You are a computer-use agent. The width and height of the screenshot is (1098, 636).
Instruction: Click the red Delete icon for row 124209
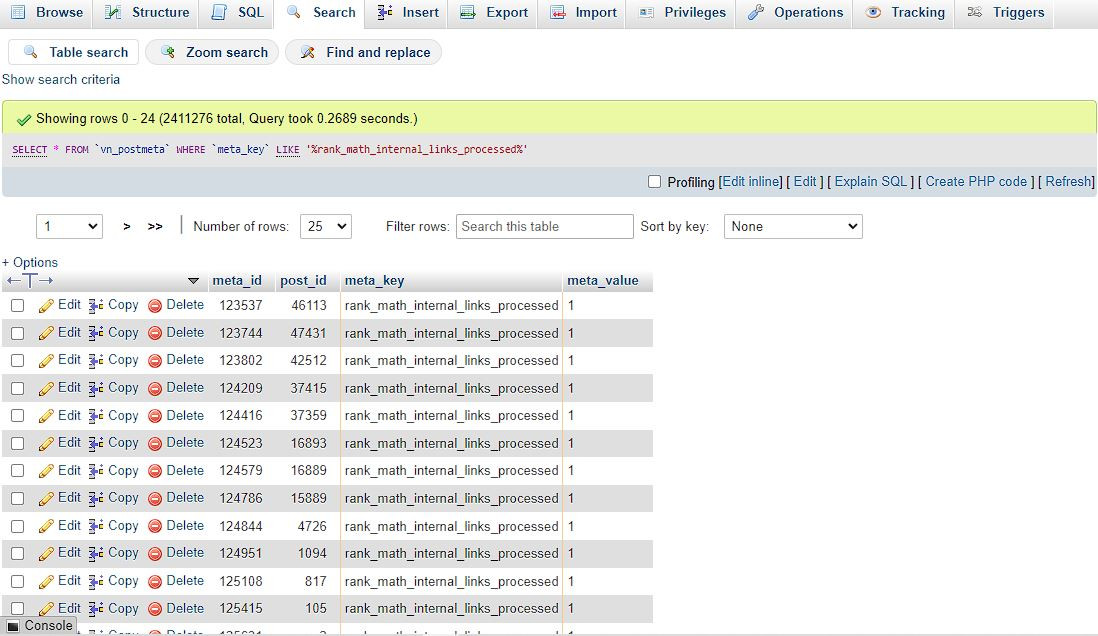pyautogui.click(x=155, y=388)
